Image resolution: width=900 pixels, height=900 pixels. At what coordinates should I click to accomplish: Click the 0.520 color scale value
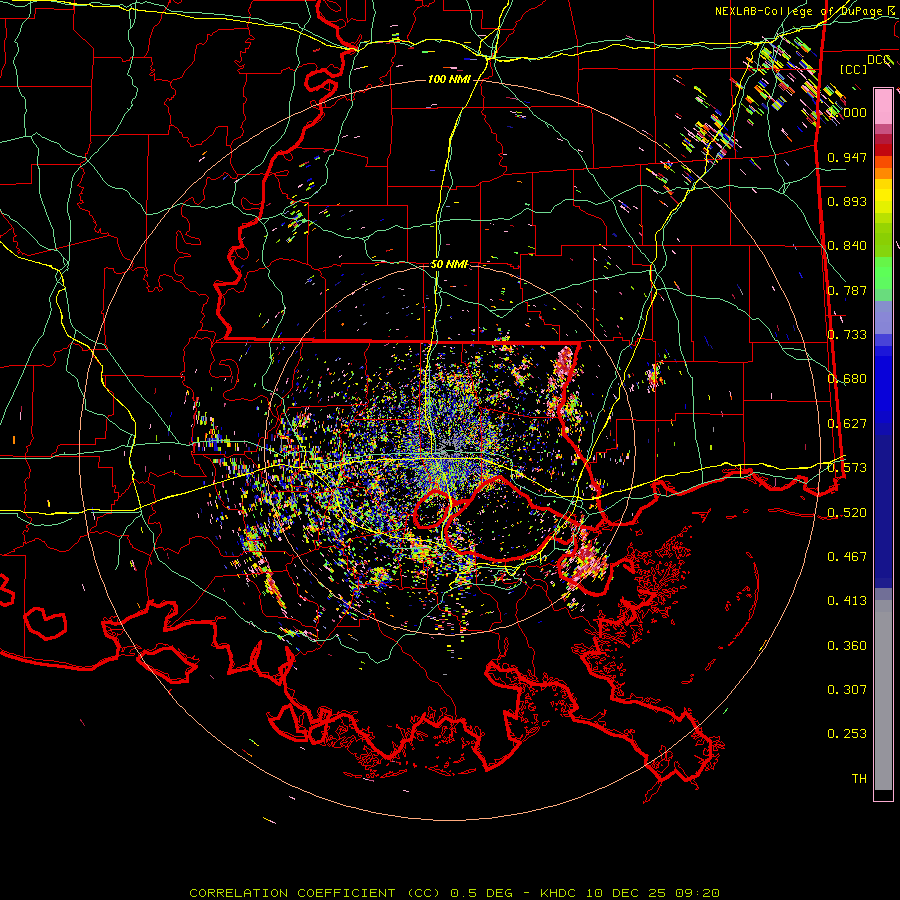847,513
